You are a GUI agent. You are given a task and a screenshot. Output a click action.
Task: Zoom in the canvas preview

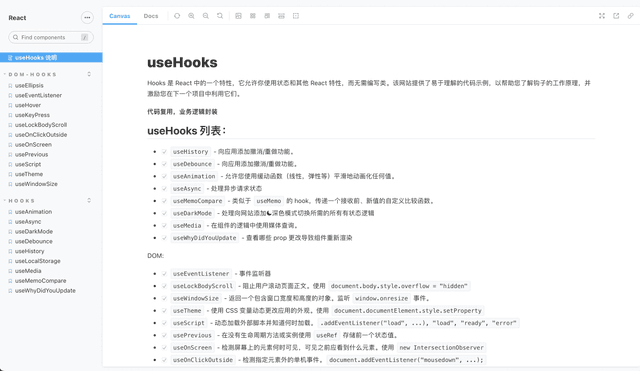coord(191,16)
